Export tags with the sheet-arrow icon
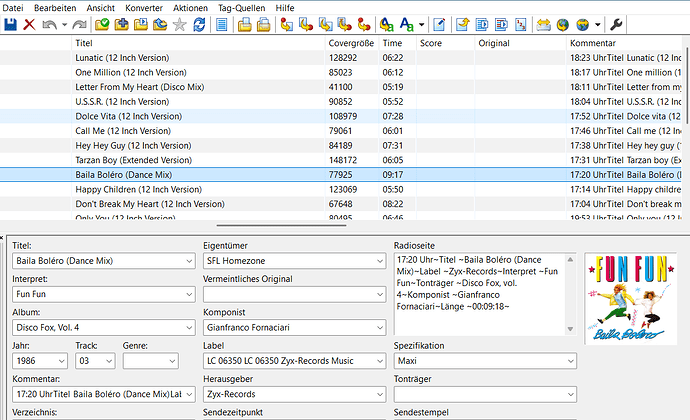The width and height of the screenshot is (690, 420). pyautogui.click(x=462, y=25)
